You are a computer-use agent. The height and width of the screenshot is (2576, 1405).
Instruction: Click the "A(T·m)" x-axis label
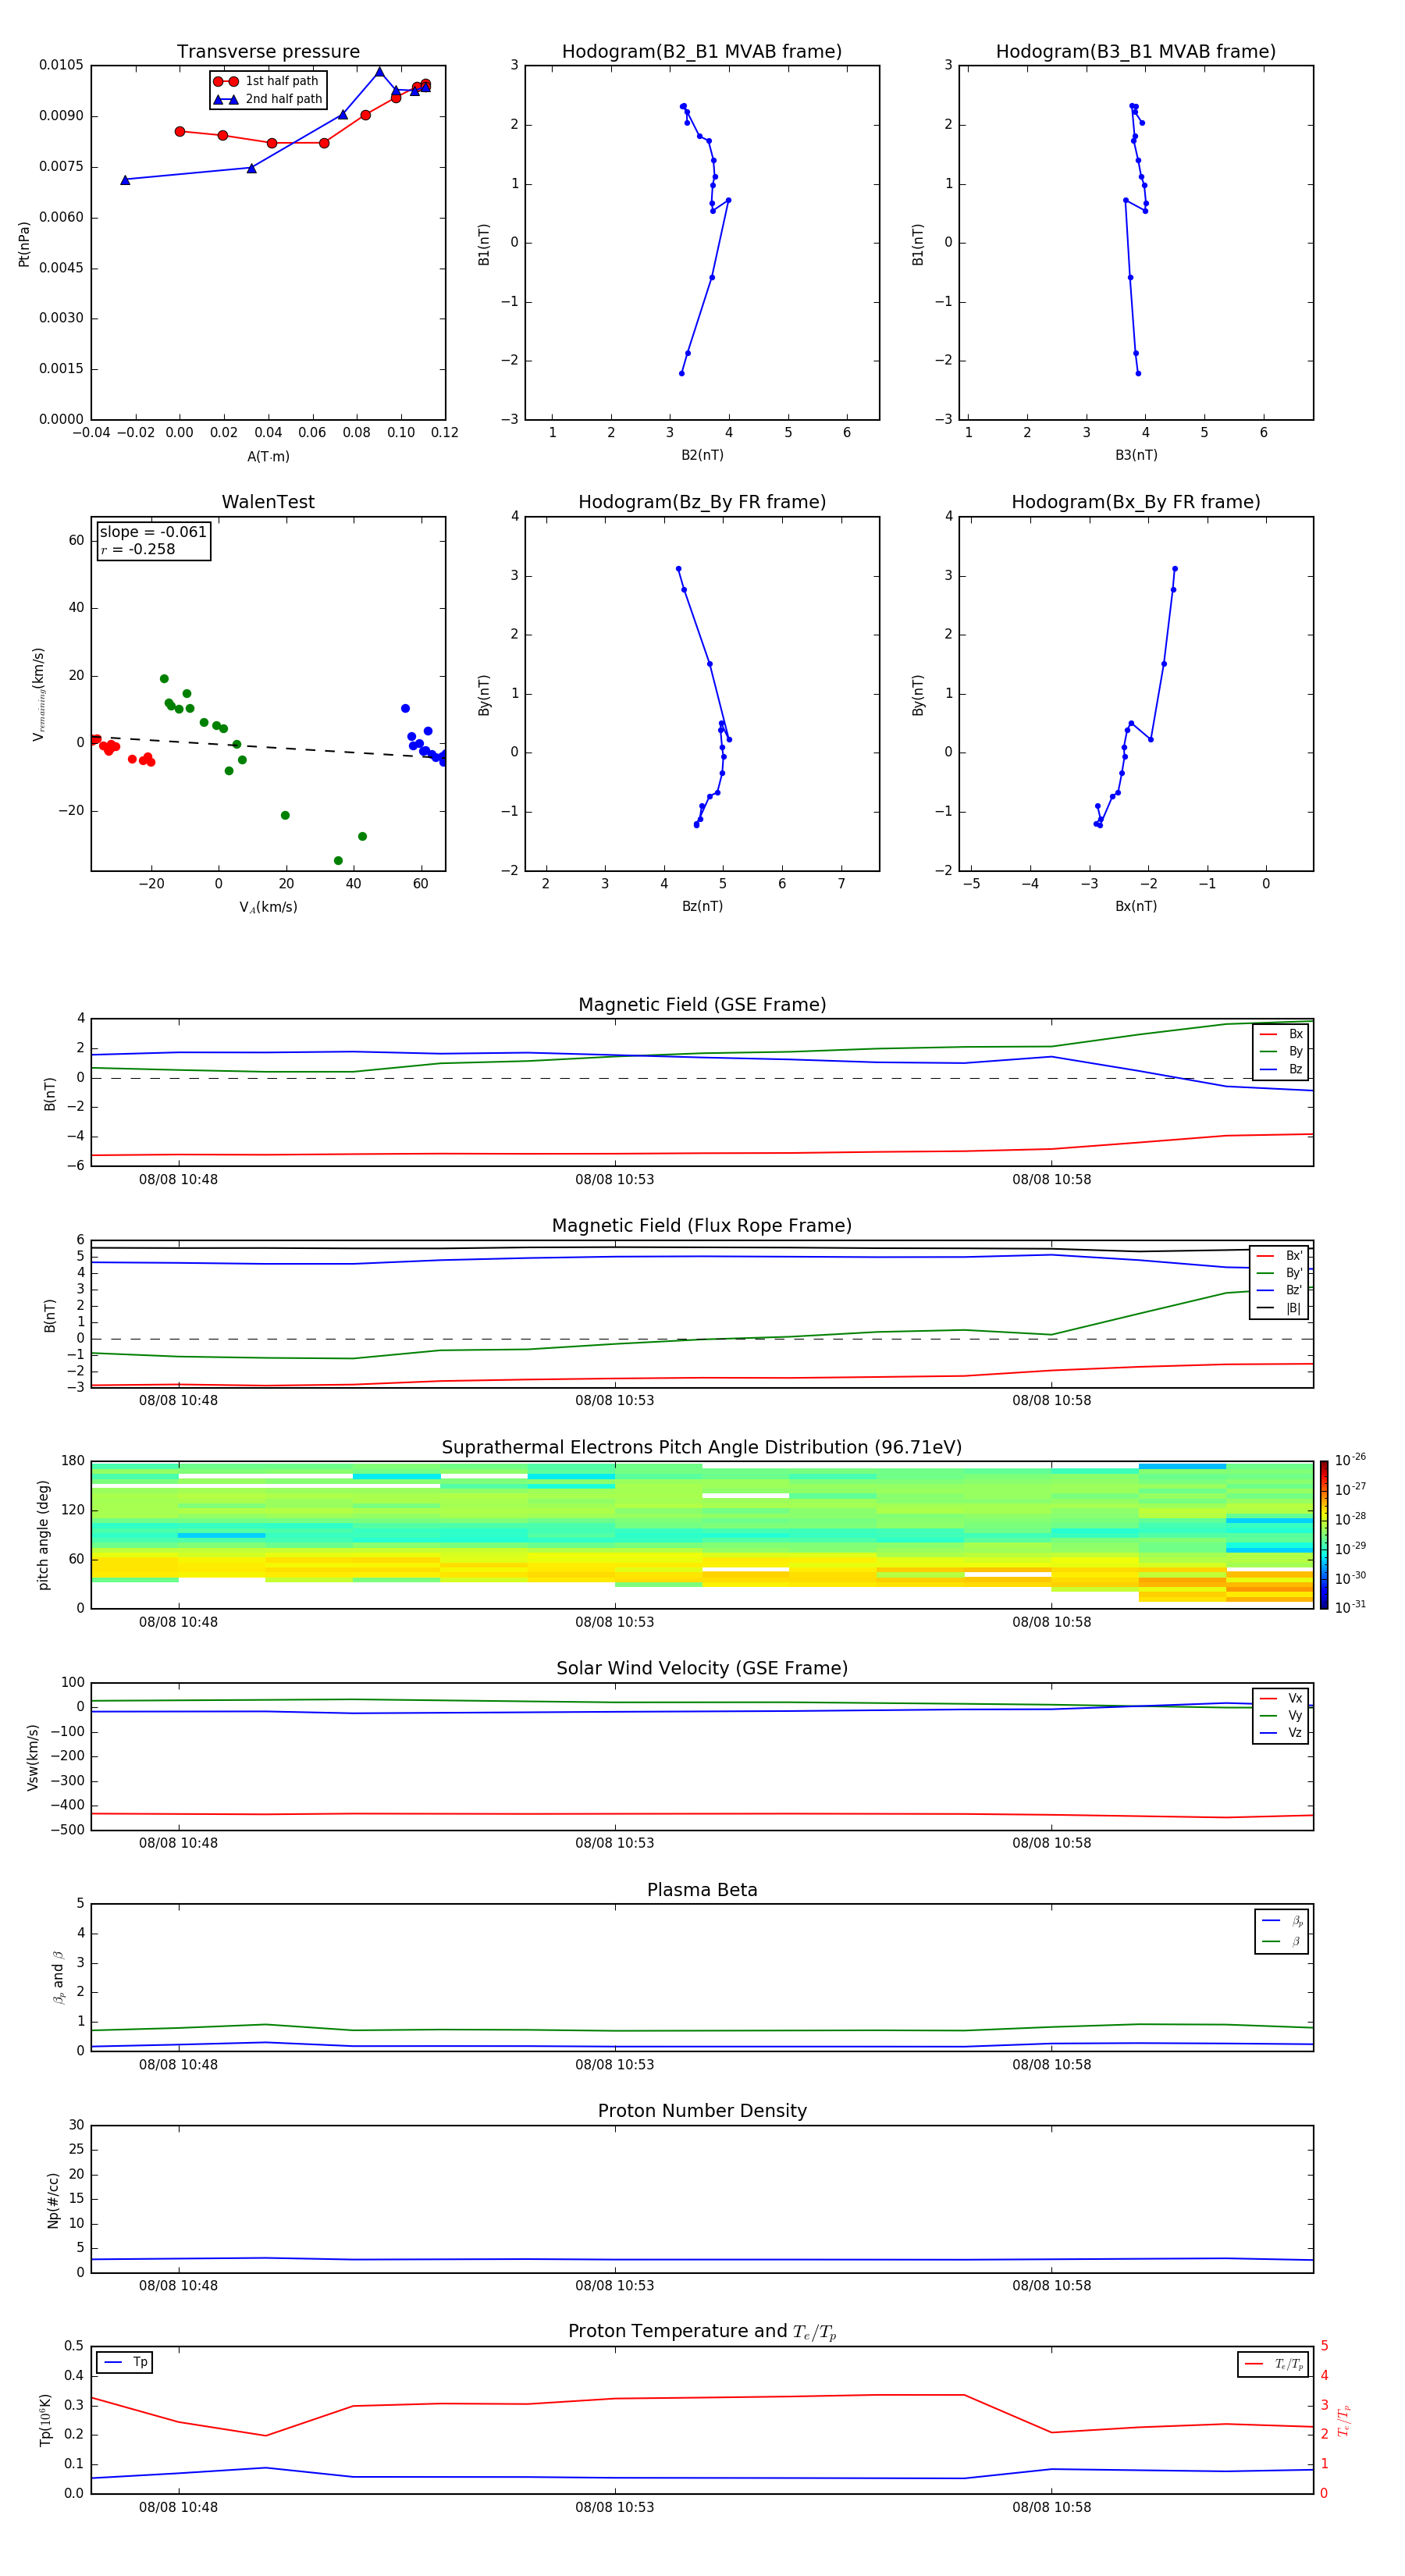tap(268, 457)
